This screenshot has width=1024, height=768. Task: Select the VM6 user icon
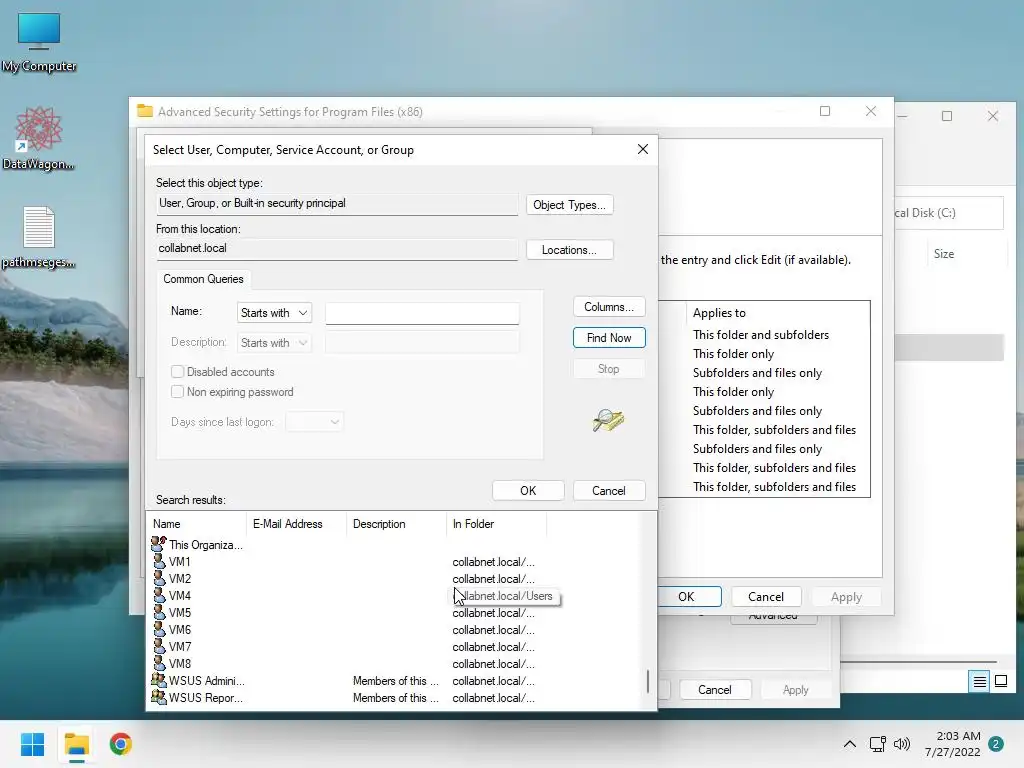(159, 629)
